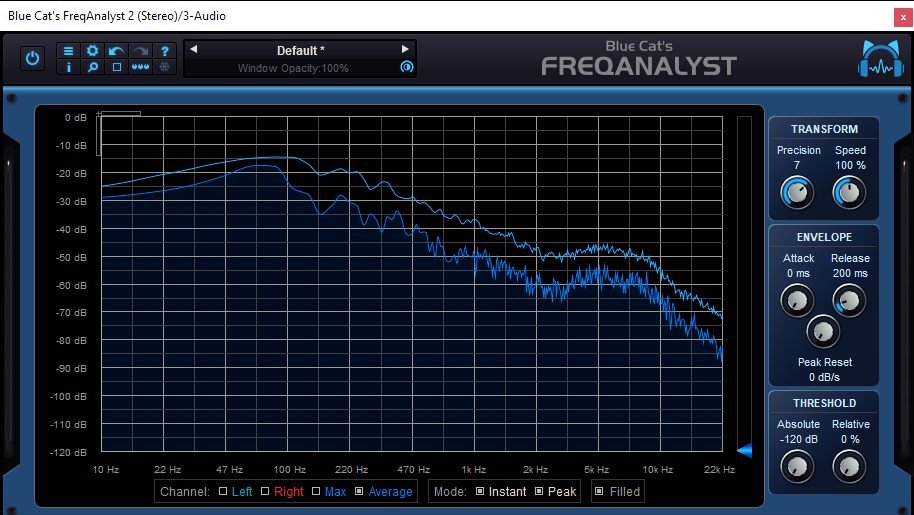Click the snowflake freeze icon

165,67
